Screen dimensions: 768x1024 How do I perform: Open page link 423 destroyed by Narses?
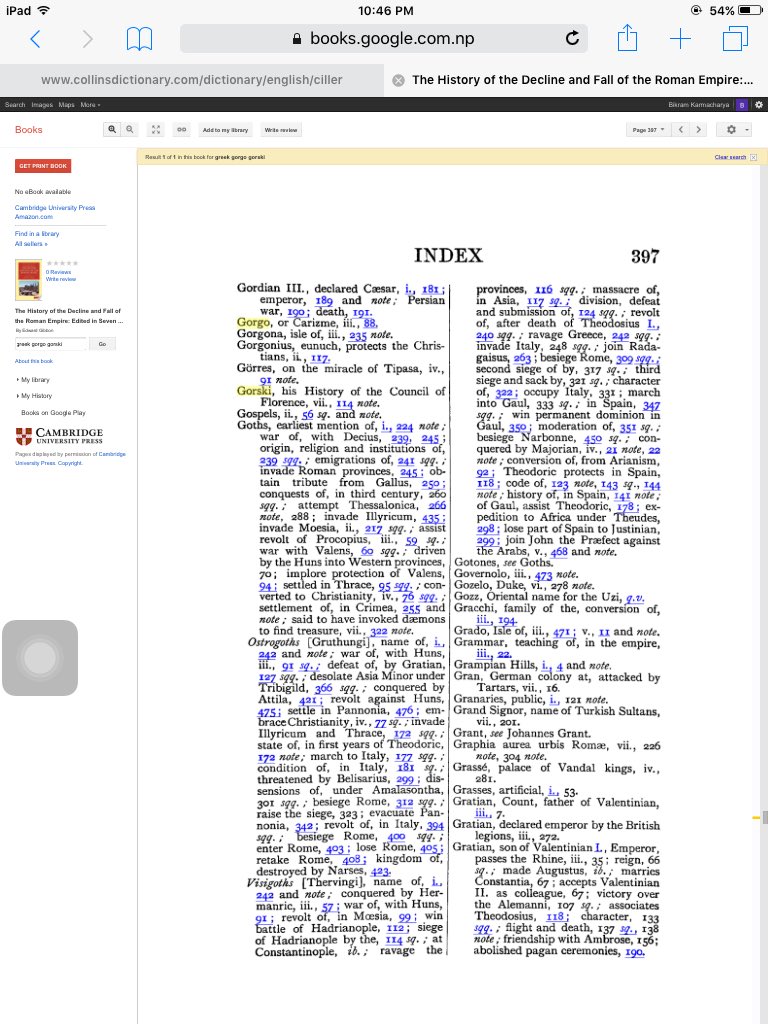(380, 871)
